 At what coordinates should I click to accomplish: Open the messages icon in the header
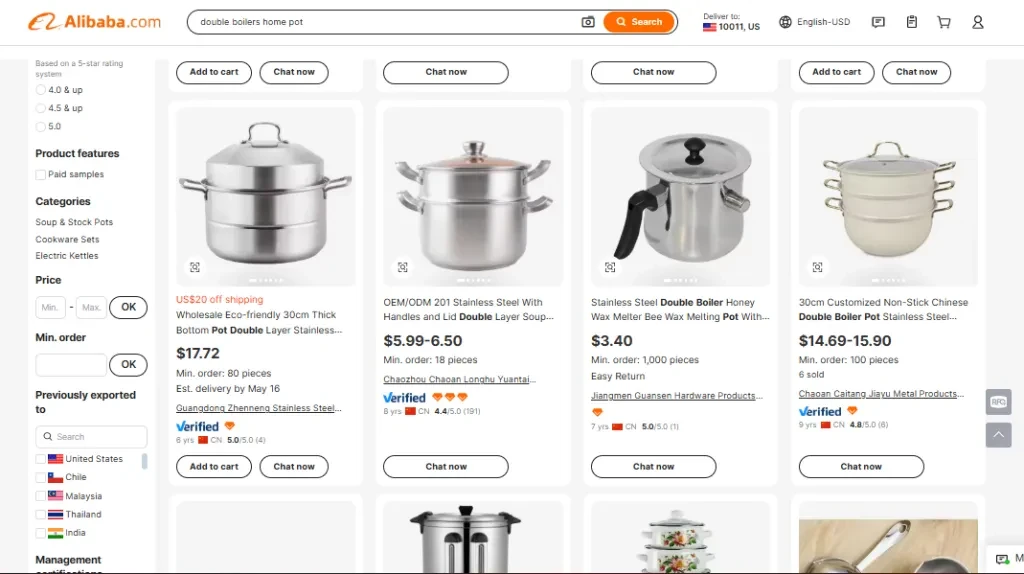(878, 22)
